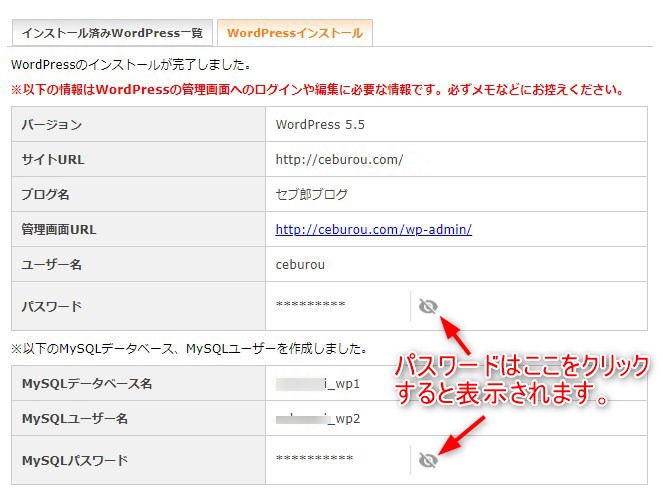This screenshot has width=663, height=490.
Task: Click the note about created MySQL database and user
Action: point(189,348)
